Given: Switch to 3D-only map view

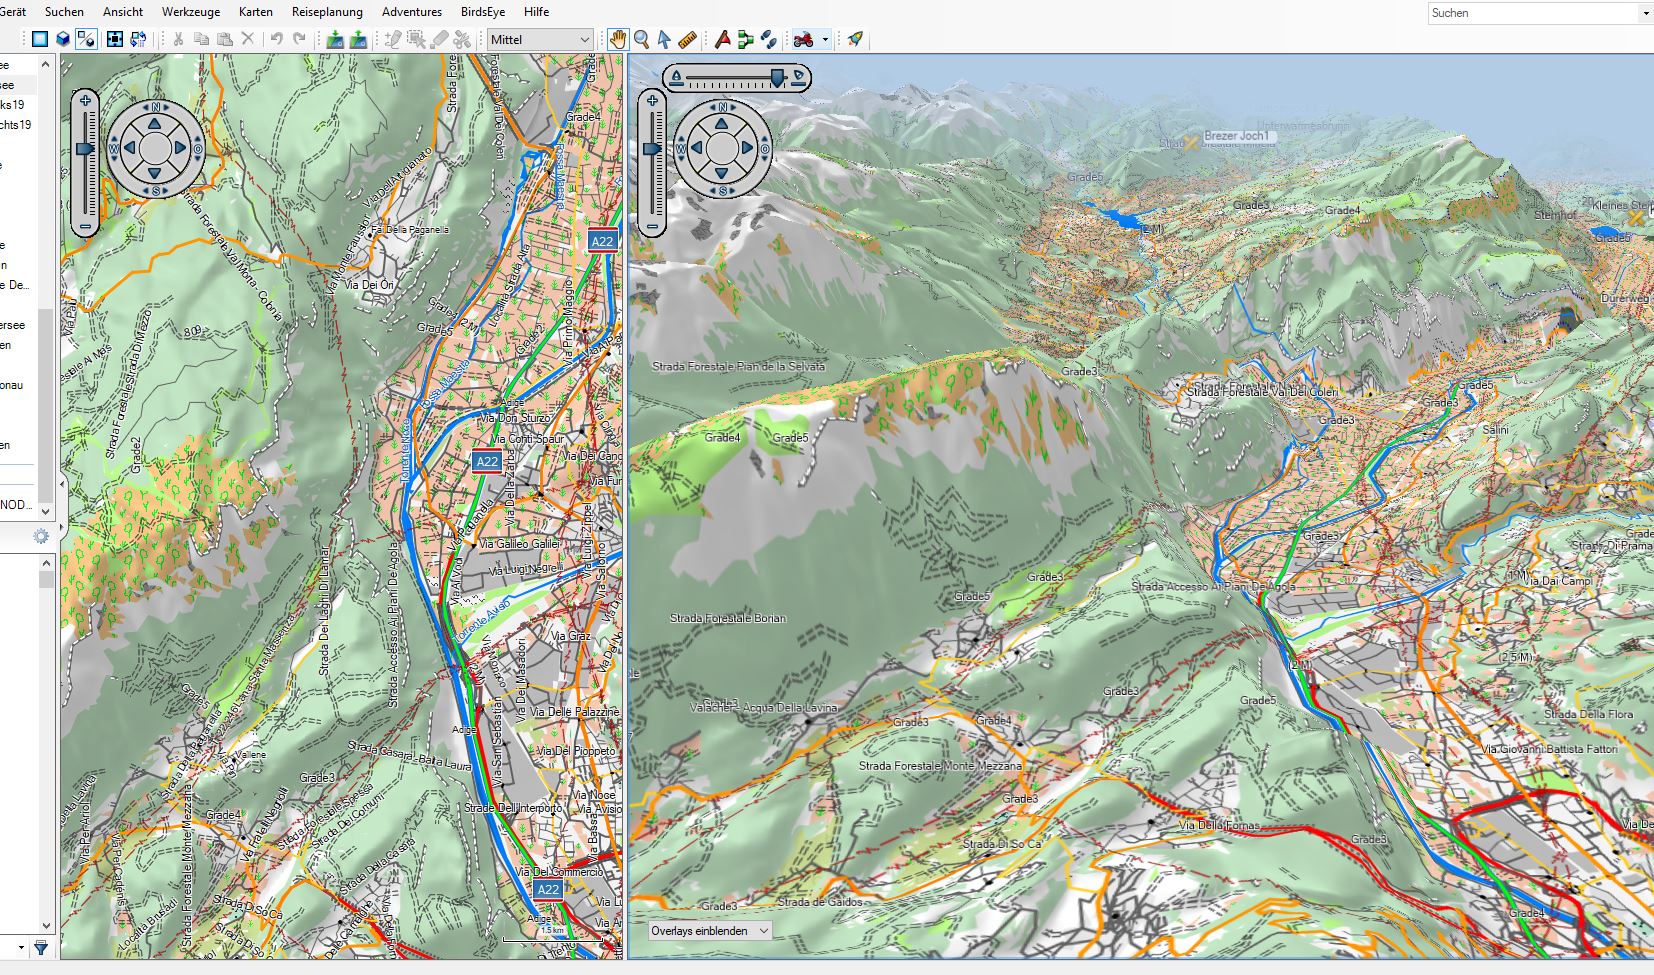Looking at the screenshot, I should pos(63,40).
